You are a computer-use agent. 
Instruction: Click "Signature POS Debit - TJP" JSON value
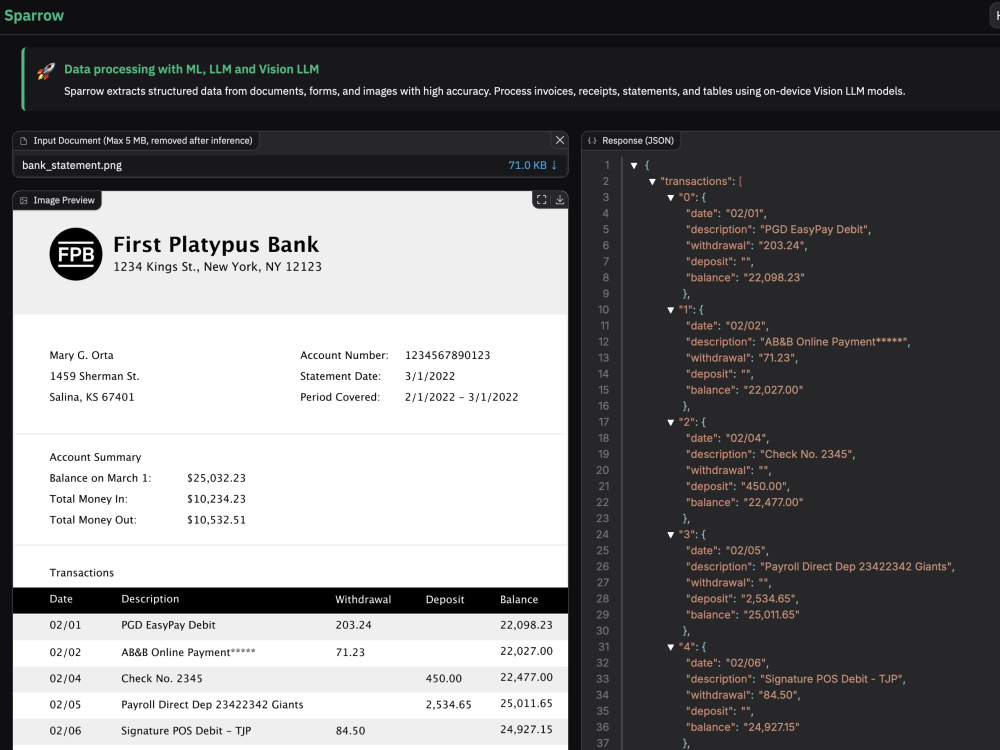coord(831,679)
